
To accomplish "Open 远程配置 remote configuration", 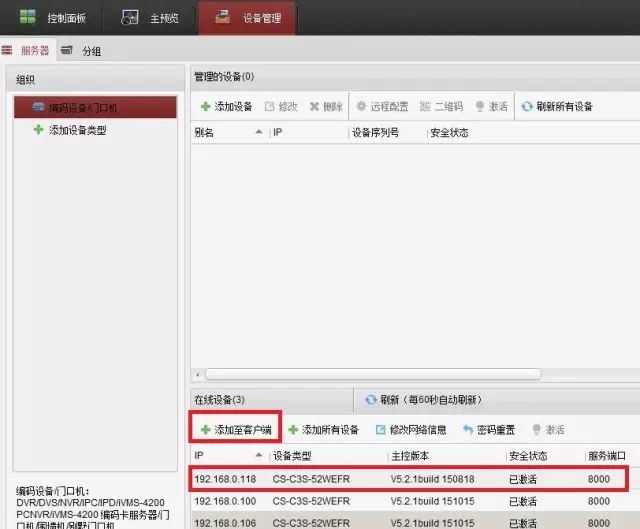I will (x=382, y=106).
